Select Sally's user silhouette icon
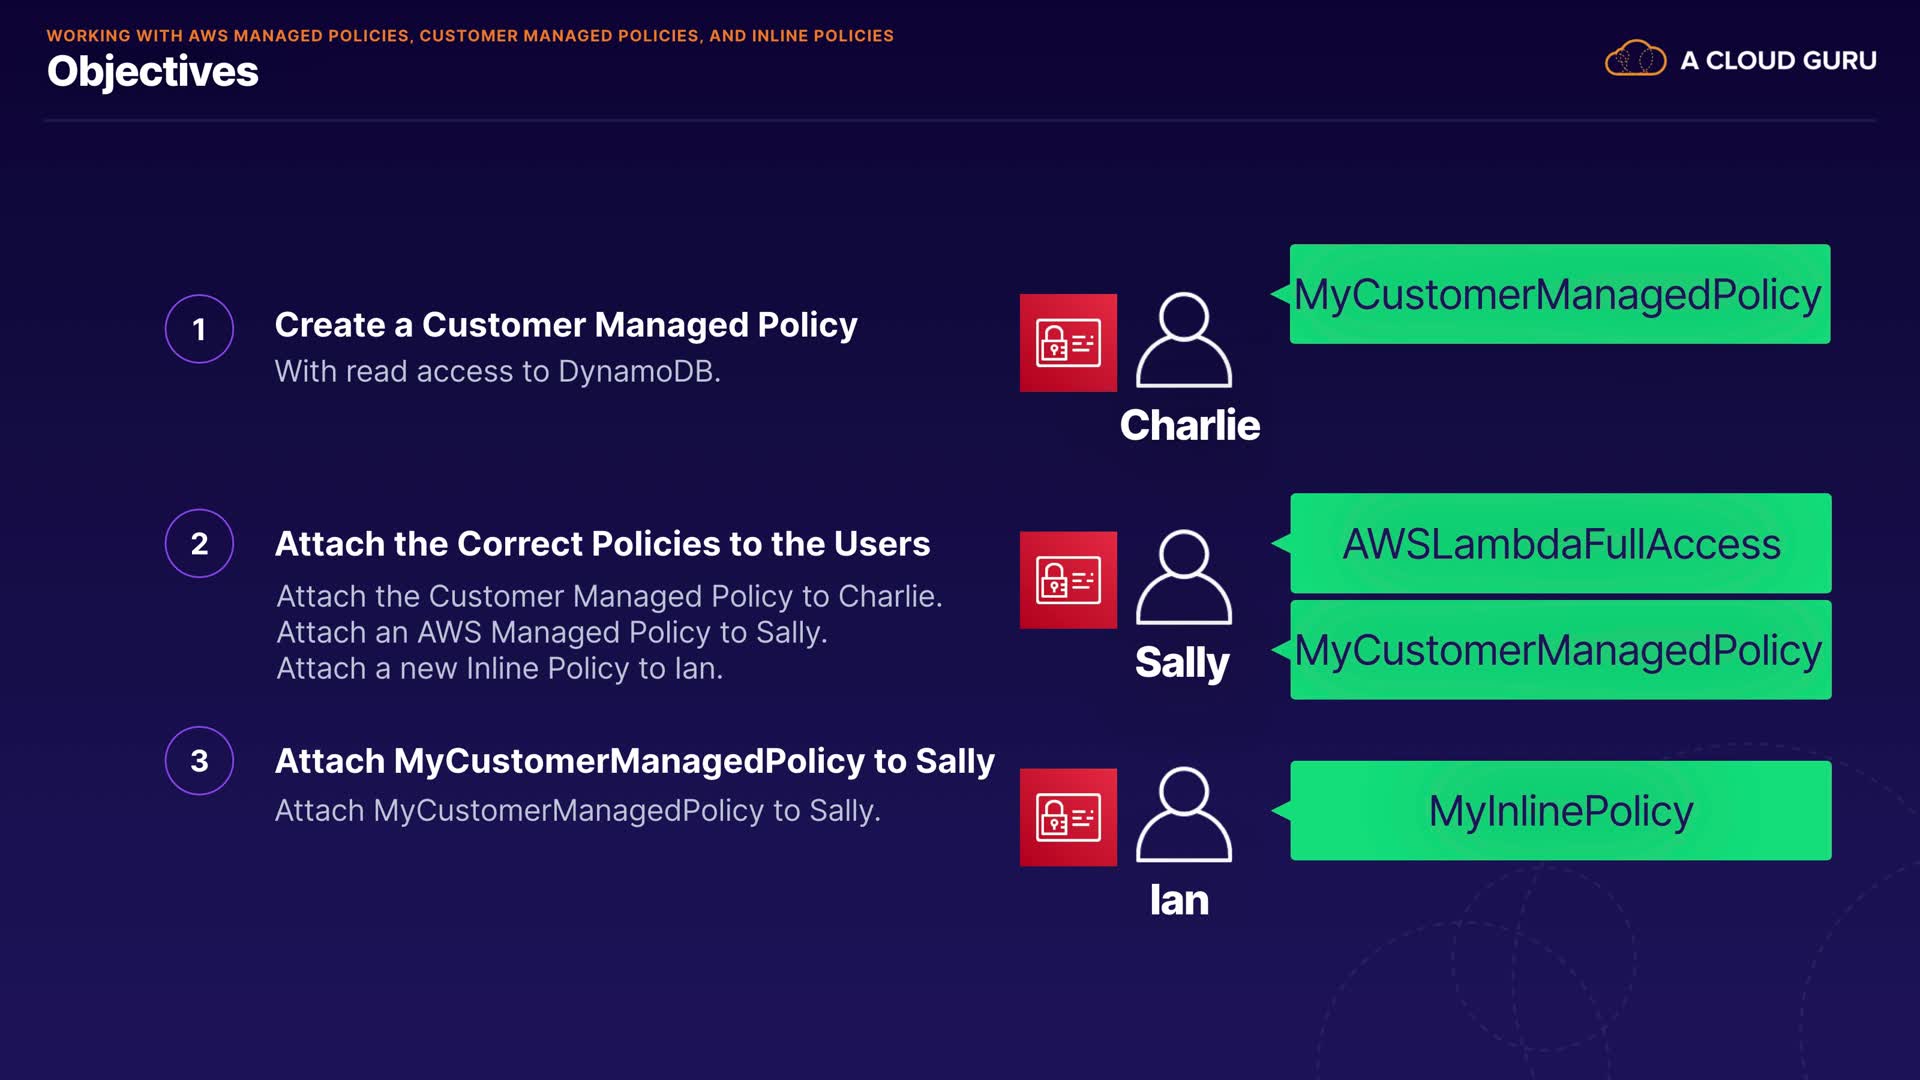The height and width of the screenshot is (1080, 1920). [1183, 577]
